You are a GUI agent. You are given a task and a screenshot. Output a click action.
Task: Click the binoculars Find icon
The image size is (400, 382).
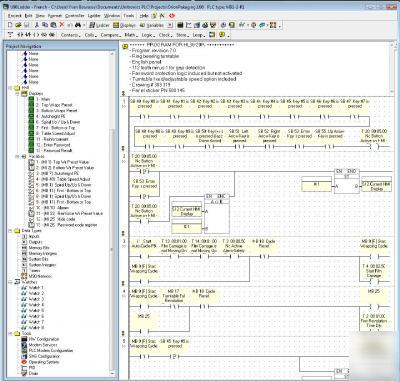[x=78, y=25]
